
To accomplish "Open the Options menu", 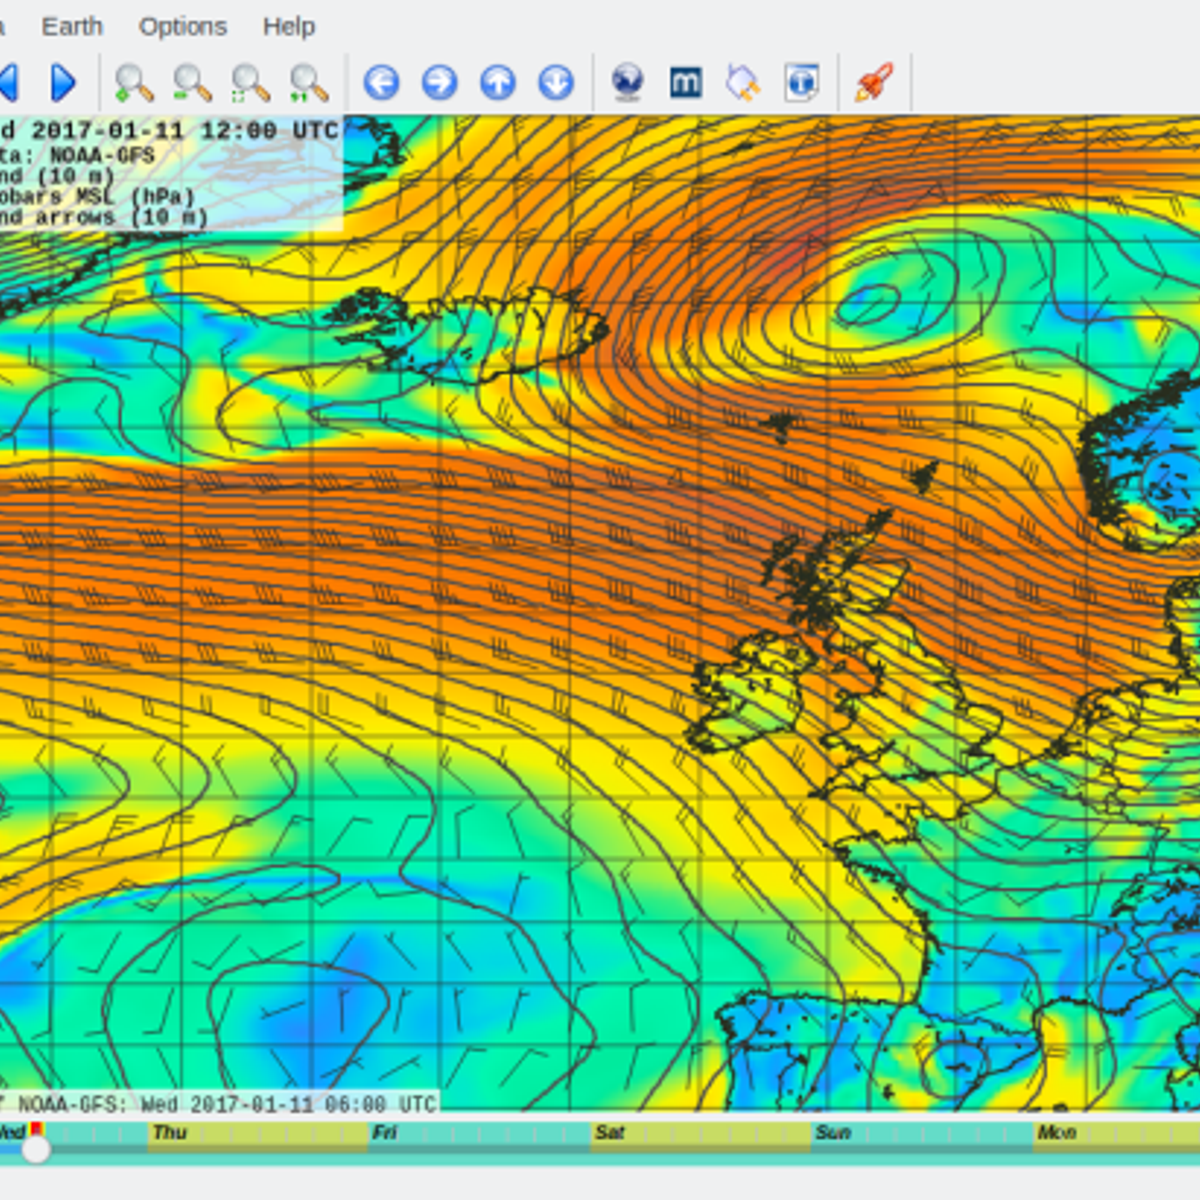I will (183, 26).
